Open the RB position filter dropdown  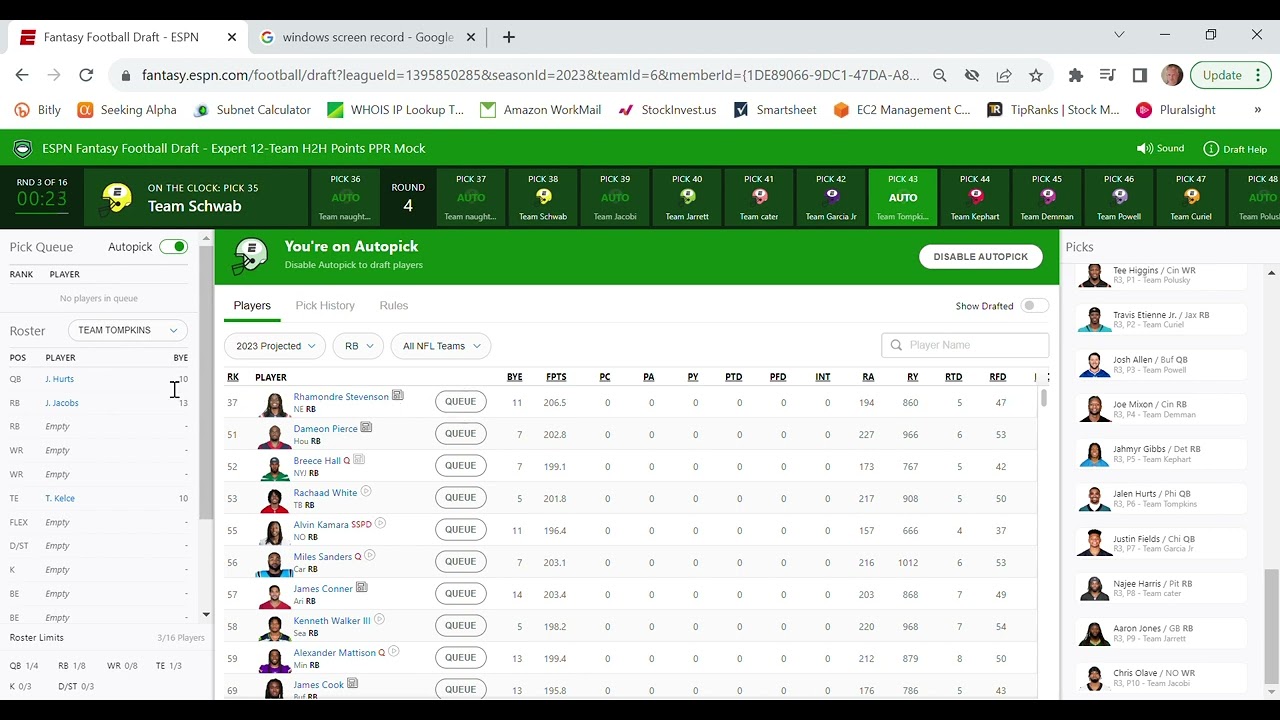[358, 346]
